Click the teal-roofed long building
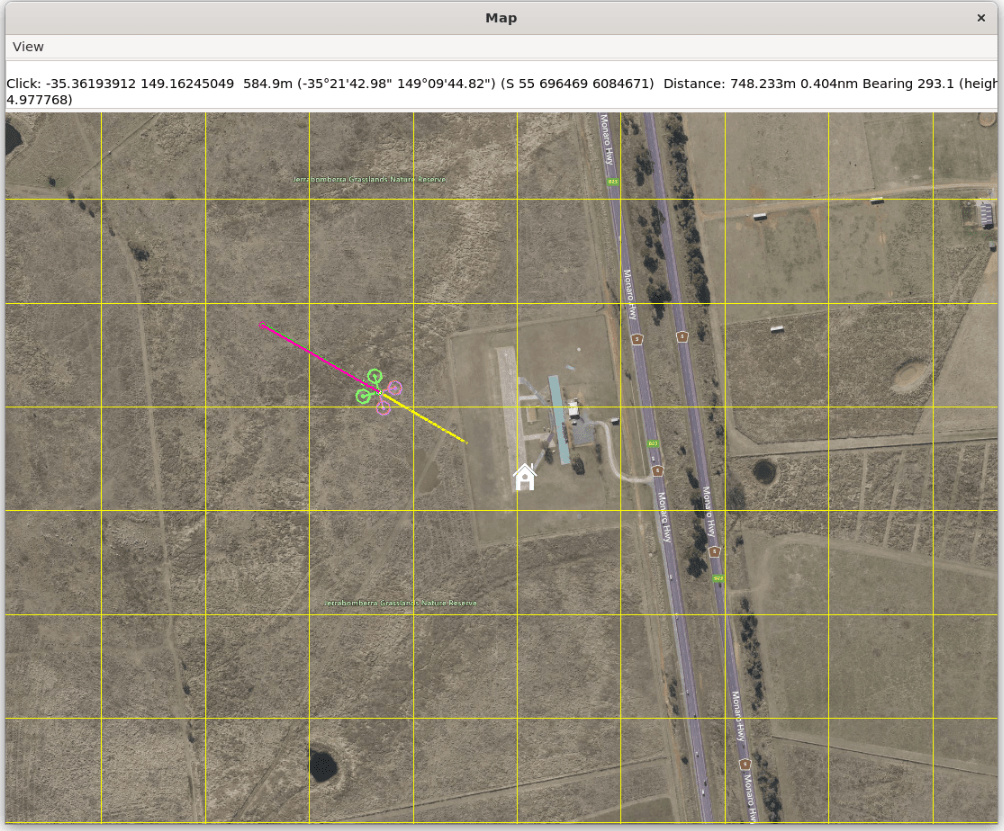1004x831 pixels. coord(558,419)
